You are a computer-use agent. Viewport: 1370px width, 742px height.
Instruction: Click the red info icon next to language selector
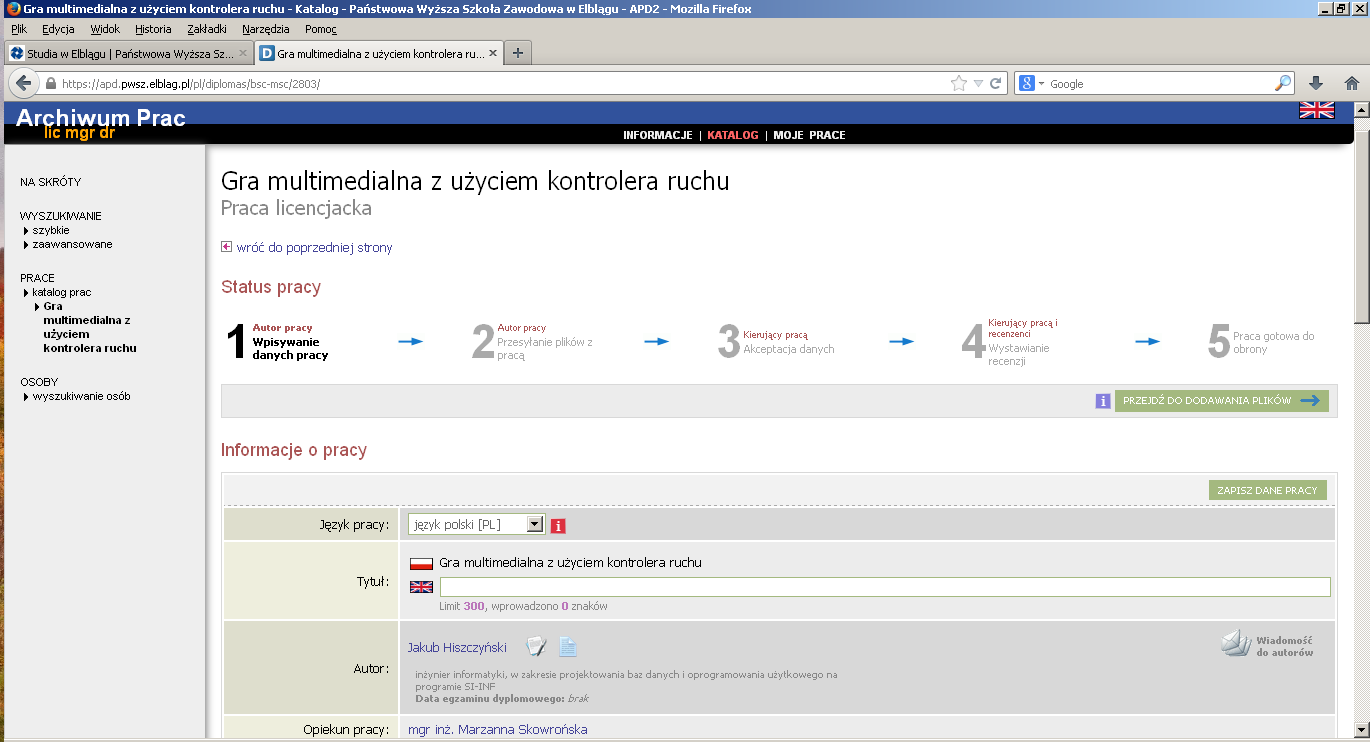[x=558, y=526]
